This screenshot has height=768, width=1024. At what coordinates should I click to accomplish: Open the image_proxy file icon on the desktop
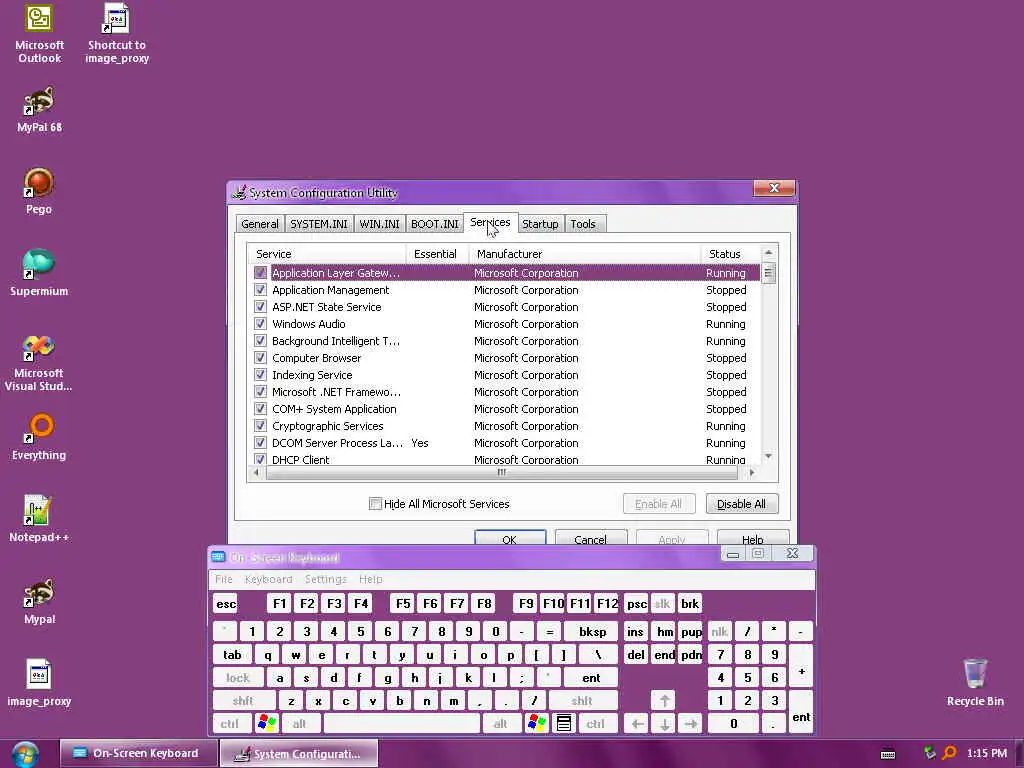[39, 683]
